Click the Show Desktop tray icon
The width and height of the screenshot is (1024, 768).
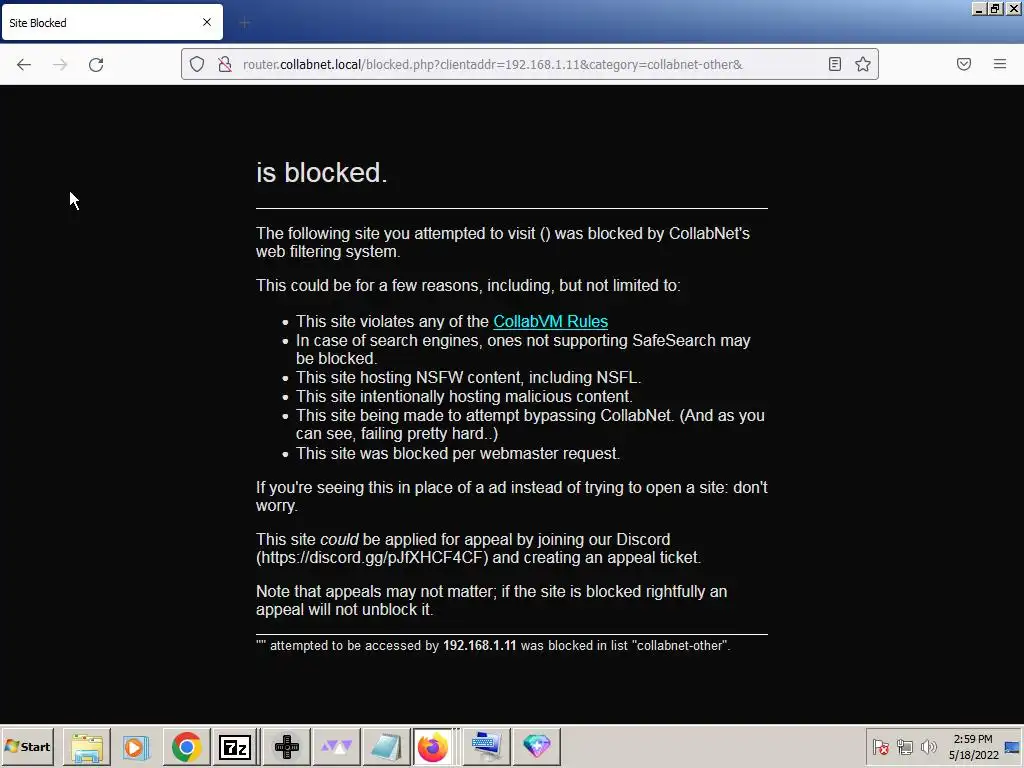pos(1012,746)
